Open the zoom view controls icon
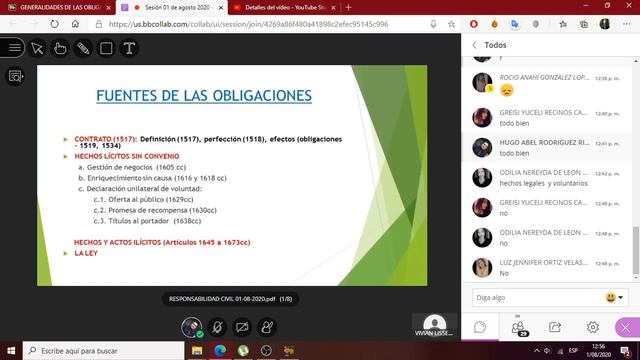This screenshot has width=640, height=360. tap(16, 76)
